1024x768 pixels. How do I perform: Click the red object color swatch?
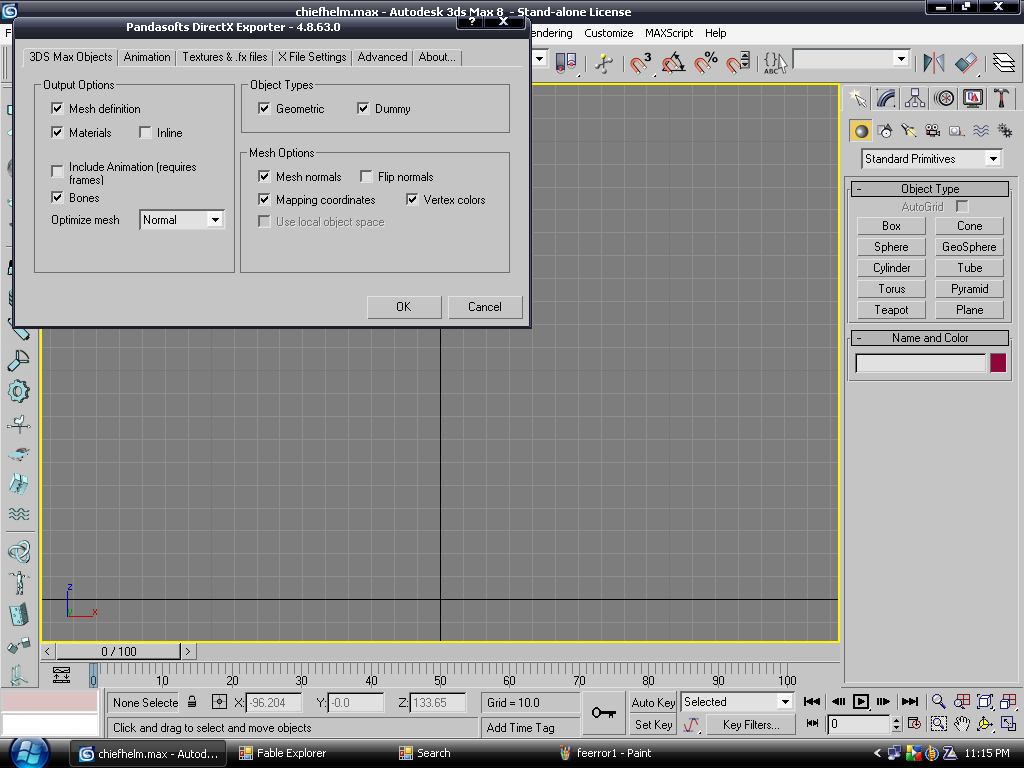tap(998, 363)
